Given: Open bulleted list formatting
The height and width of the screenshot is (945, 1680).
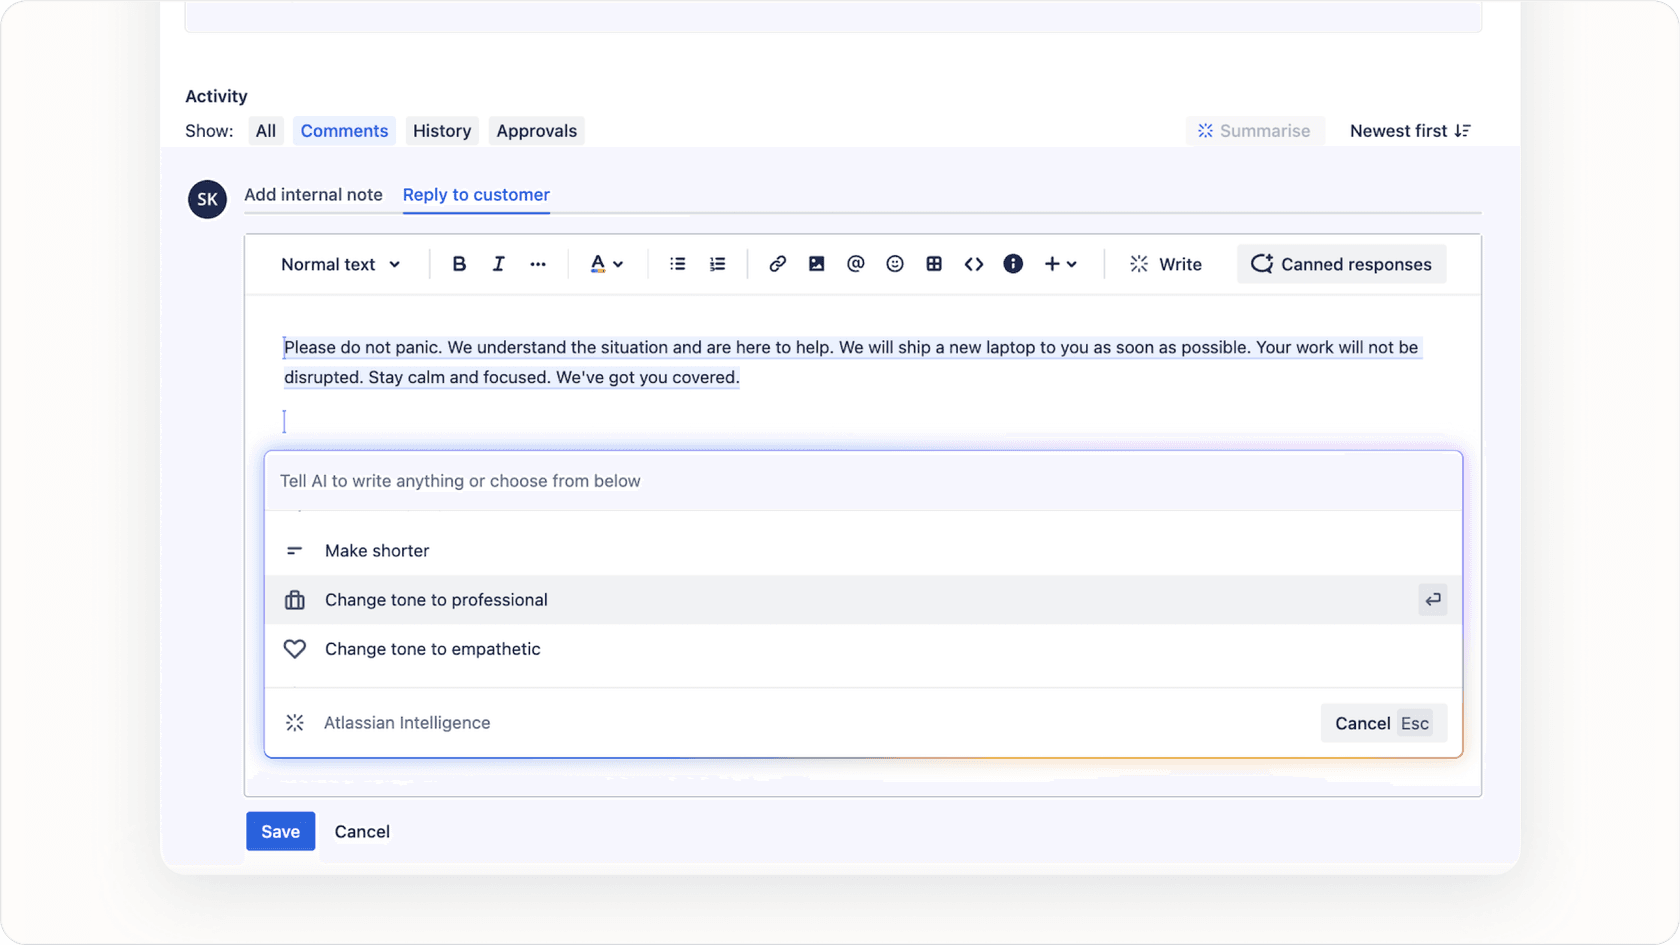Looking at the screenshot, I should [x=677, y=263].
